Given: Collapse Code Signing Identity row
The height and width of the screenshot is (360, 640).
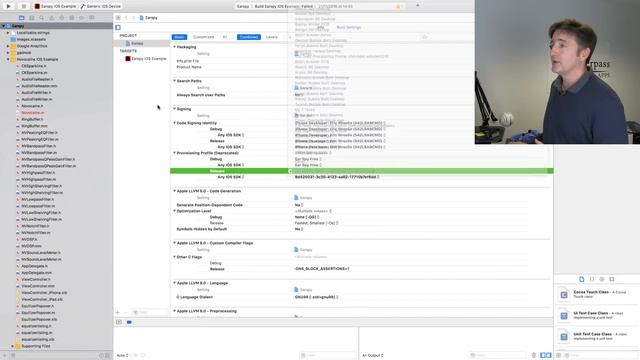Looking at the screenshot, I should (174, 123).
